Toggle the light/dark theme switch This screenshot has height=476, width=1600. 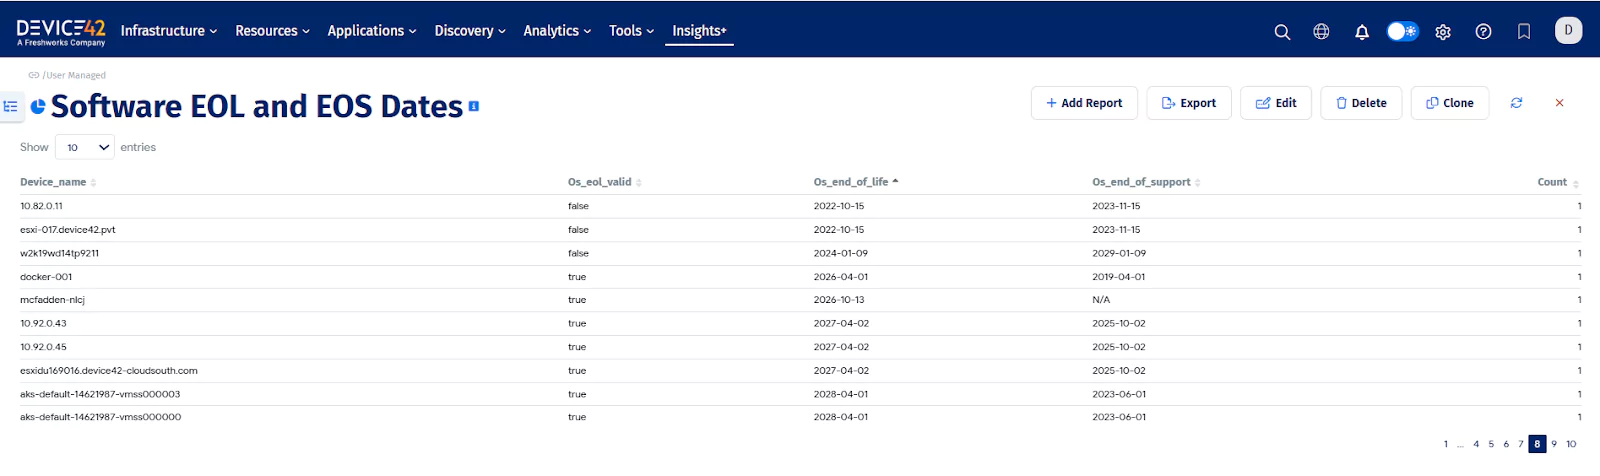1402,32
